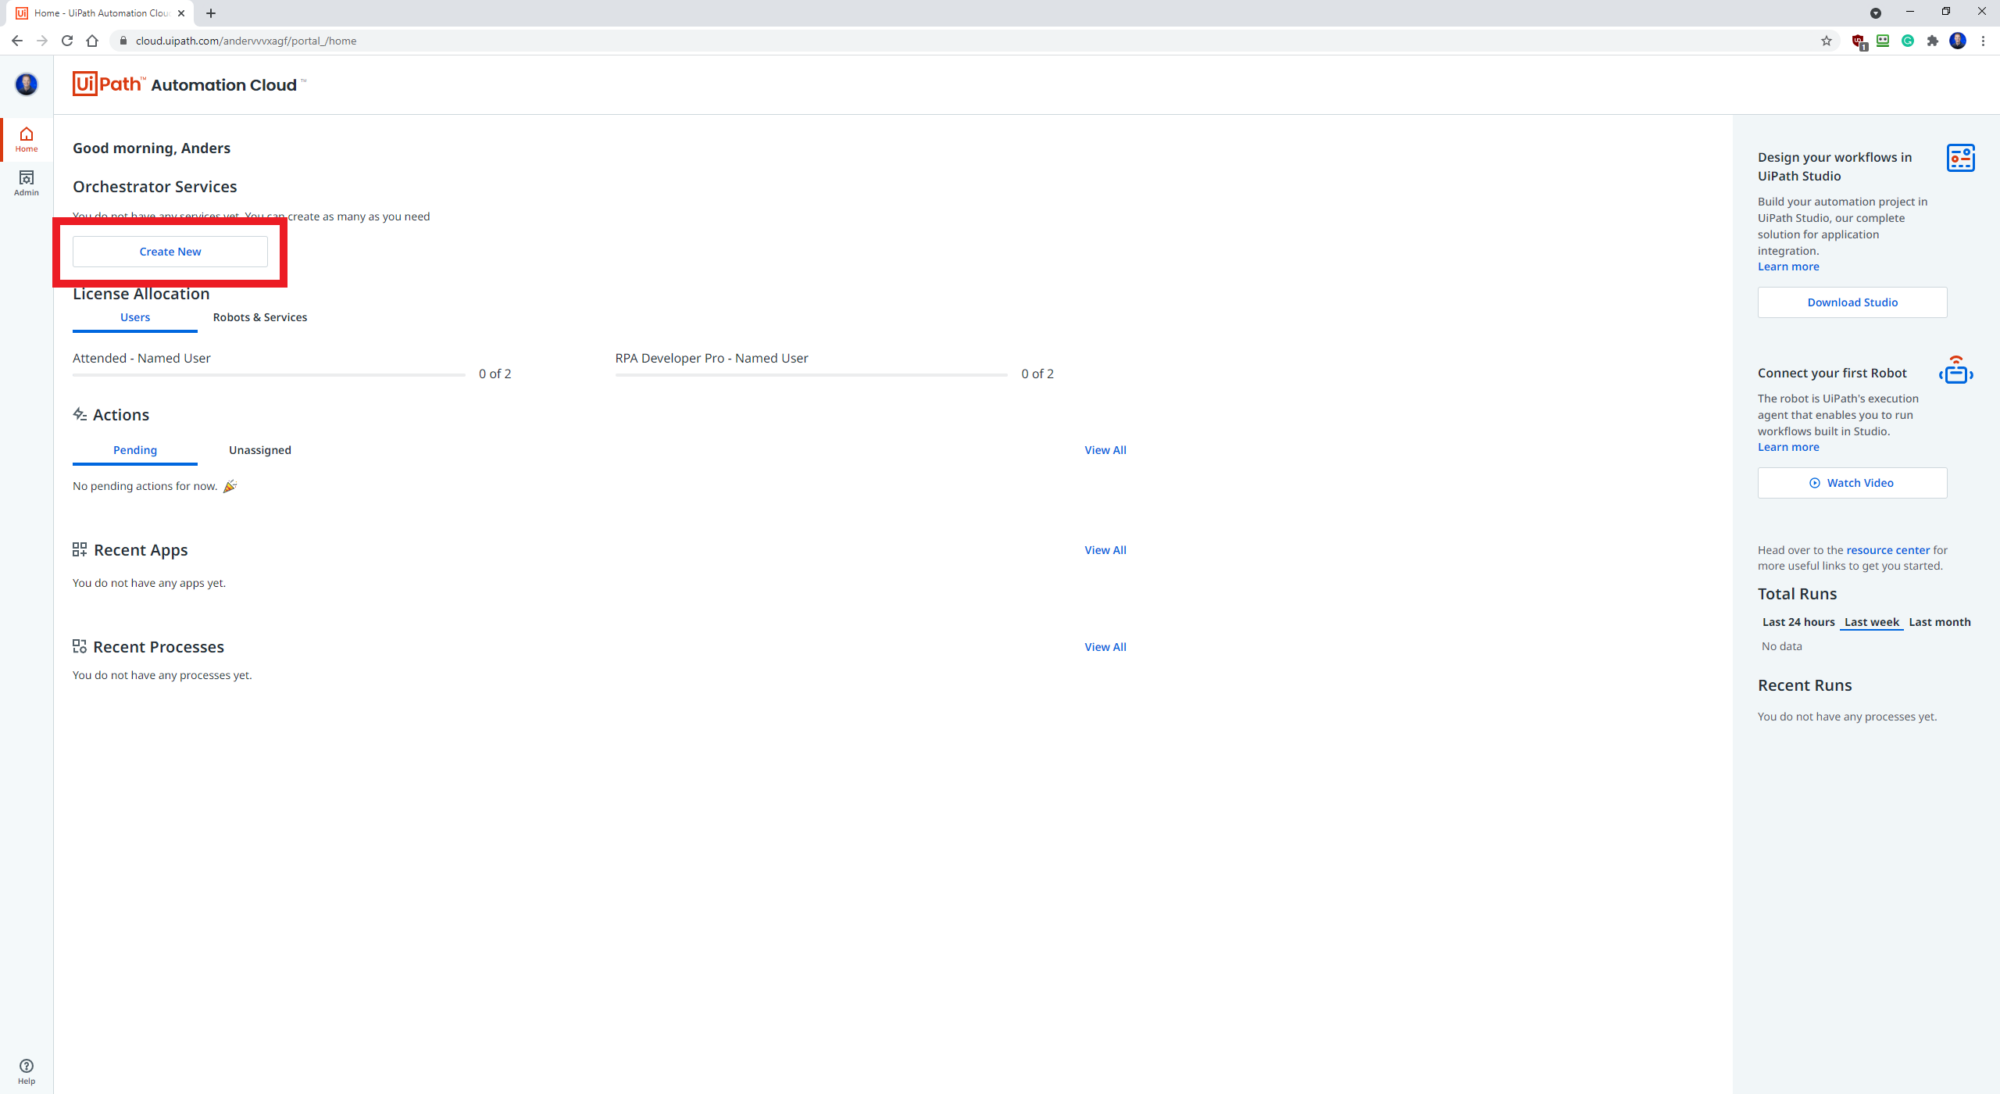Click the "Good morning, Anders" greeting
The height and width of the screenshot is (1094, 2000).
151,148
